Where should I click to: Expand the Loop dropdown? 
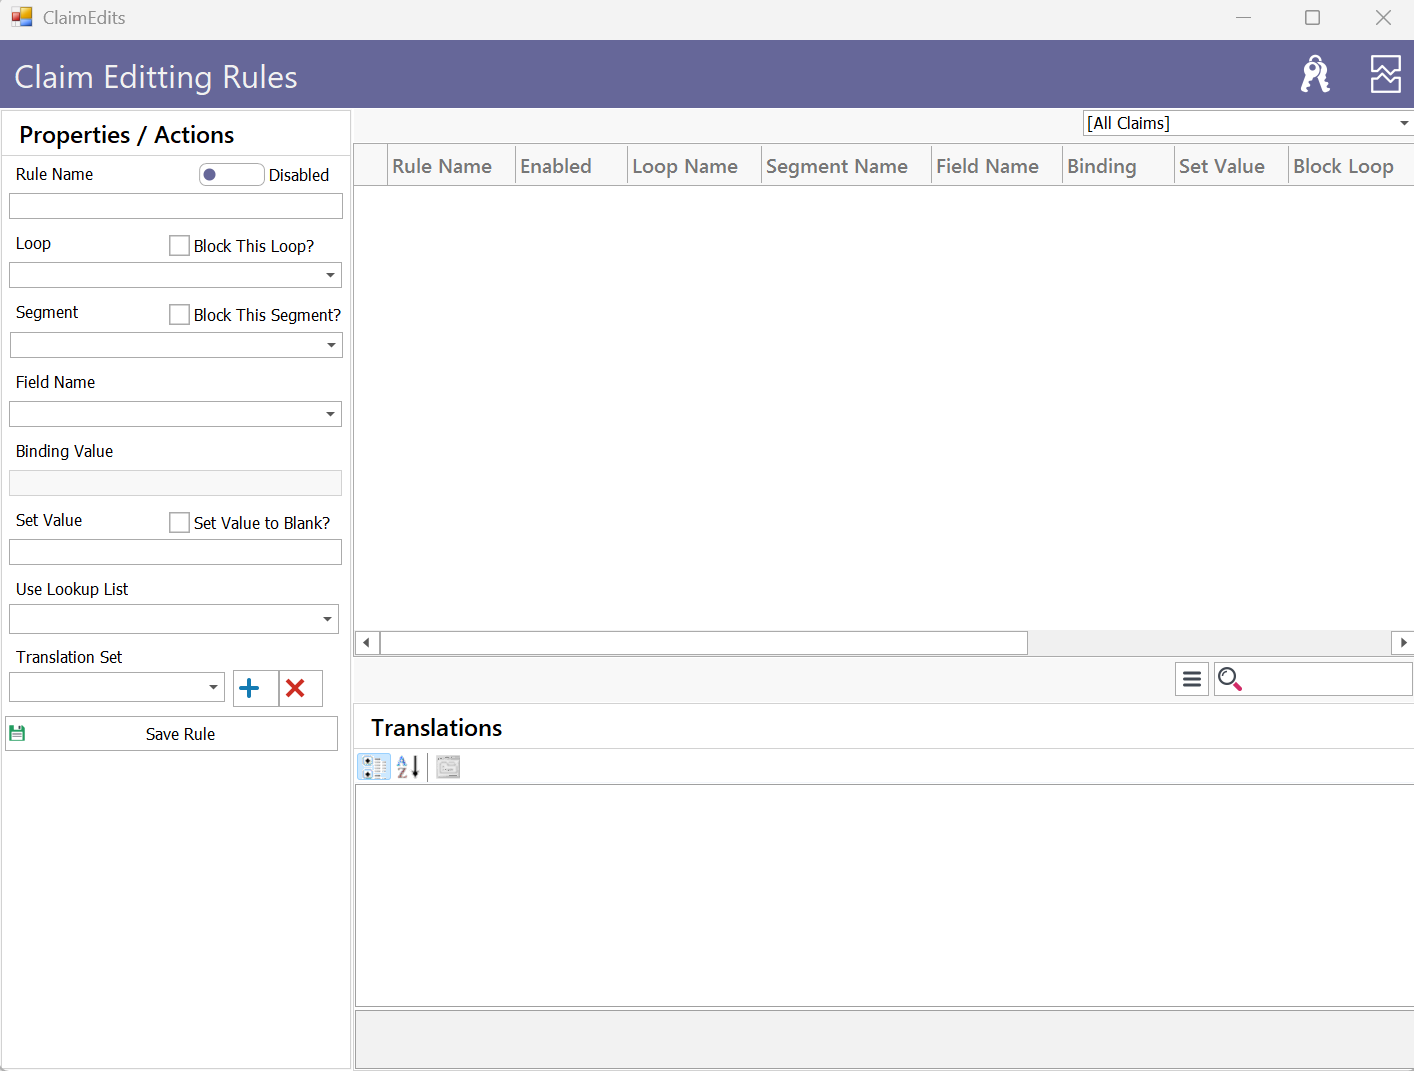coord(330,275)
